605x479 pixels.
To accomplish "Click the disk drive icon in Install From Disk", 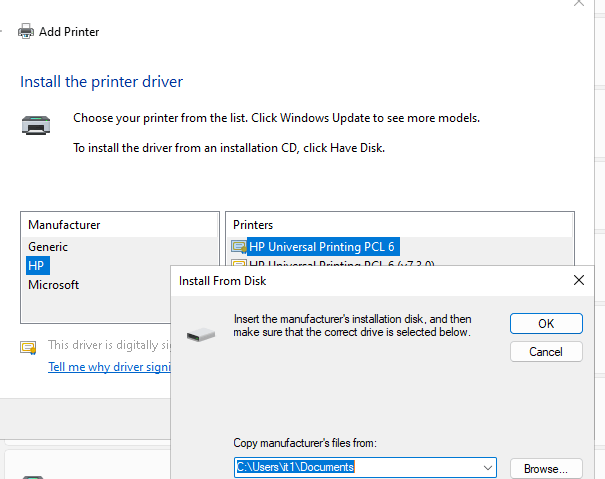I will click(x=201, y=334).
